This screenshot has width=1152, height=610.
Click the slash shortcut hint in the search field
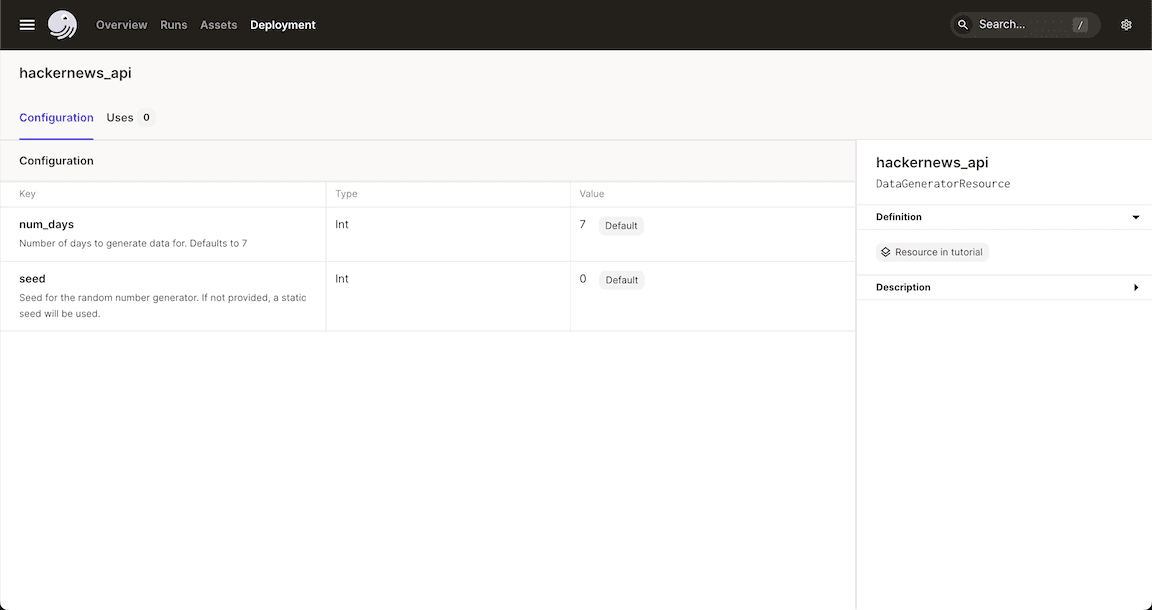(1079, 24)
